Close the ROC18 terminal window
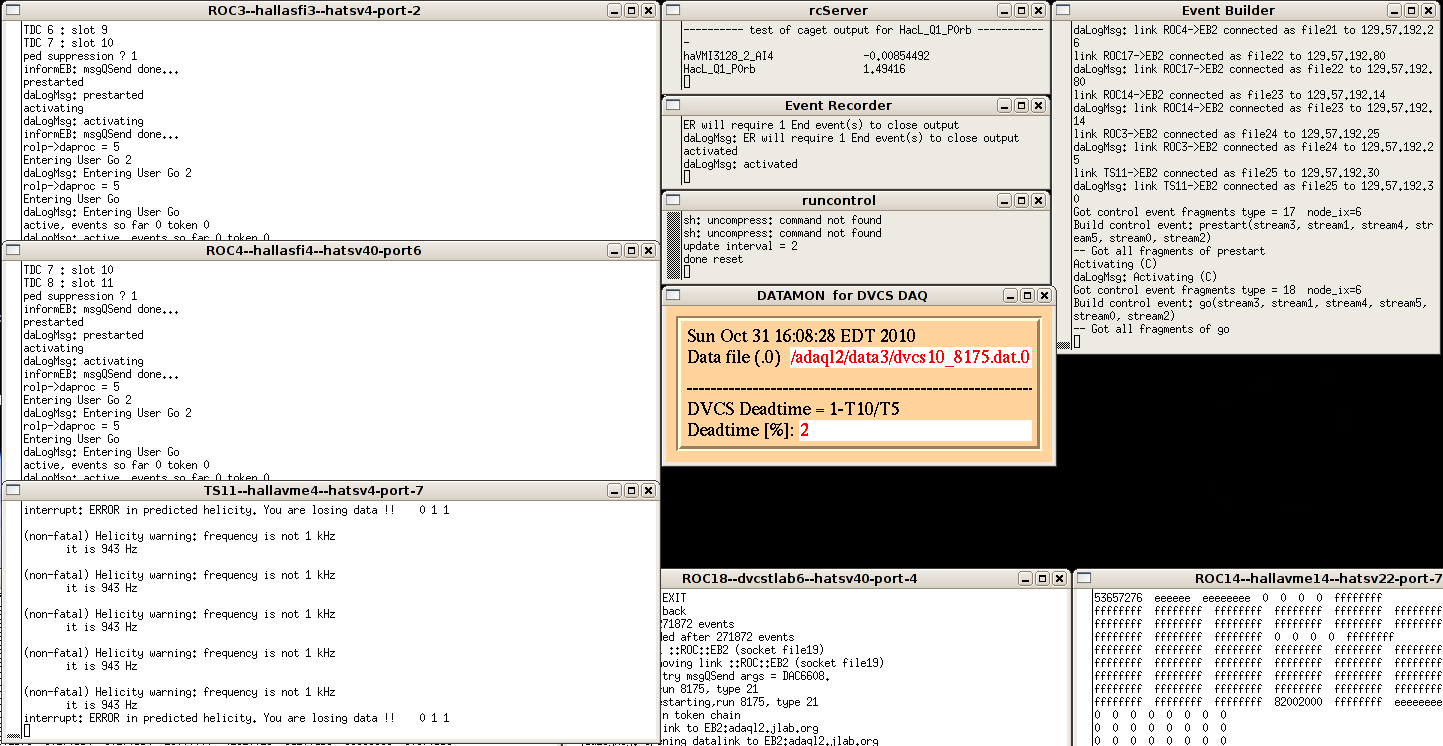Viewport: 1443px width, 746px height. pyautogui.click(x=1058, y=578)
